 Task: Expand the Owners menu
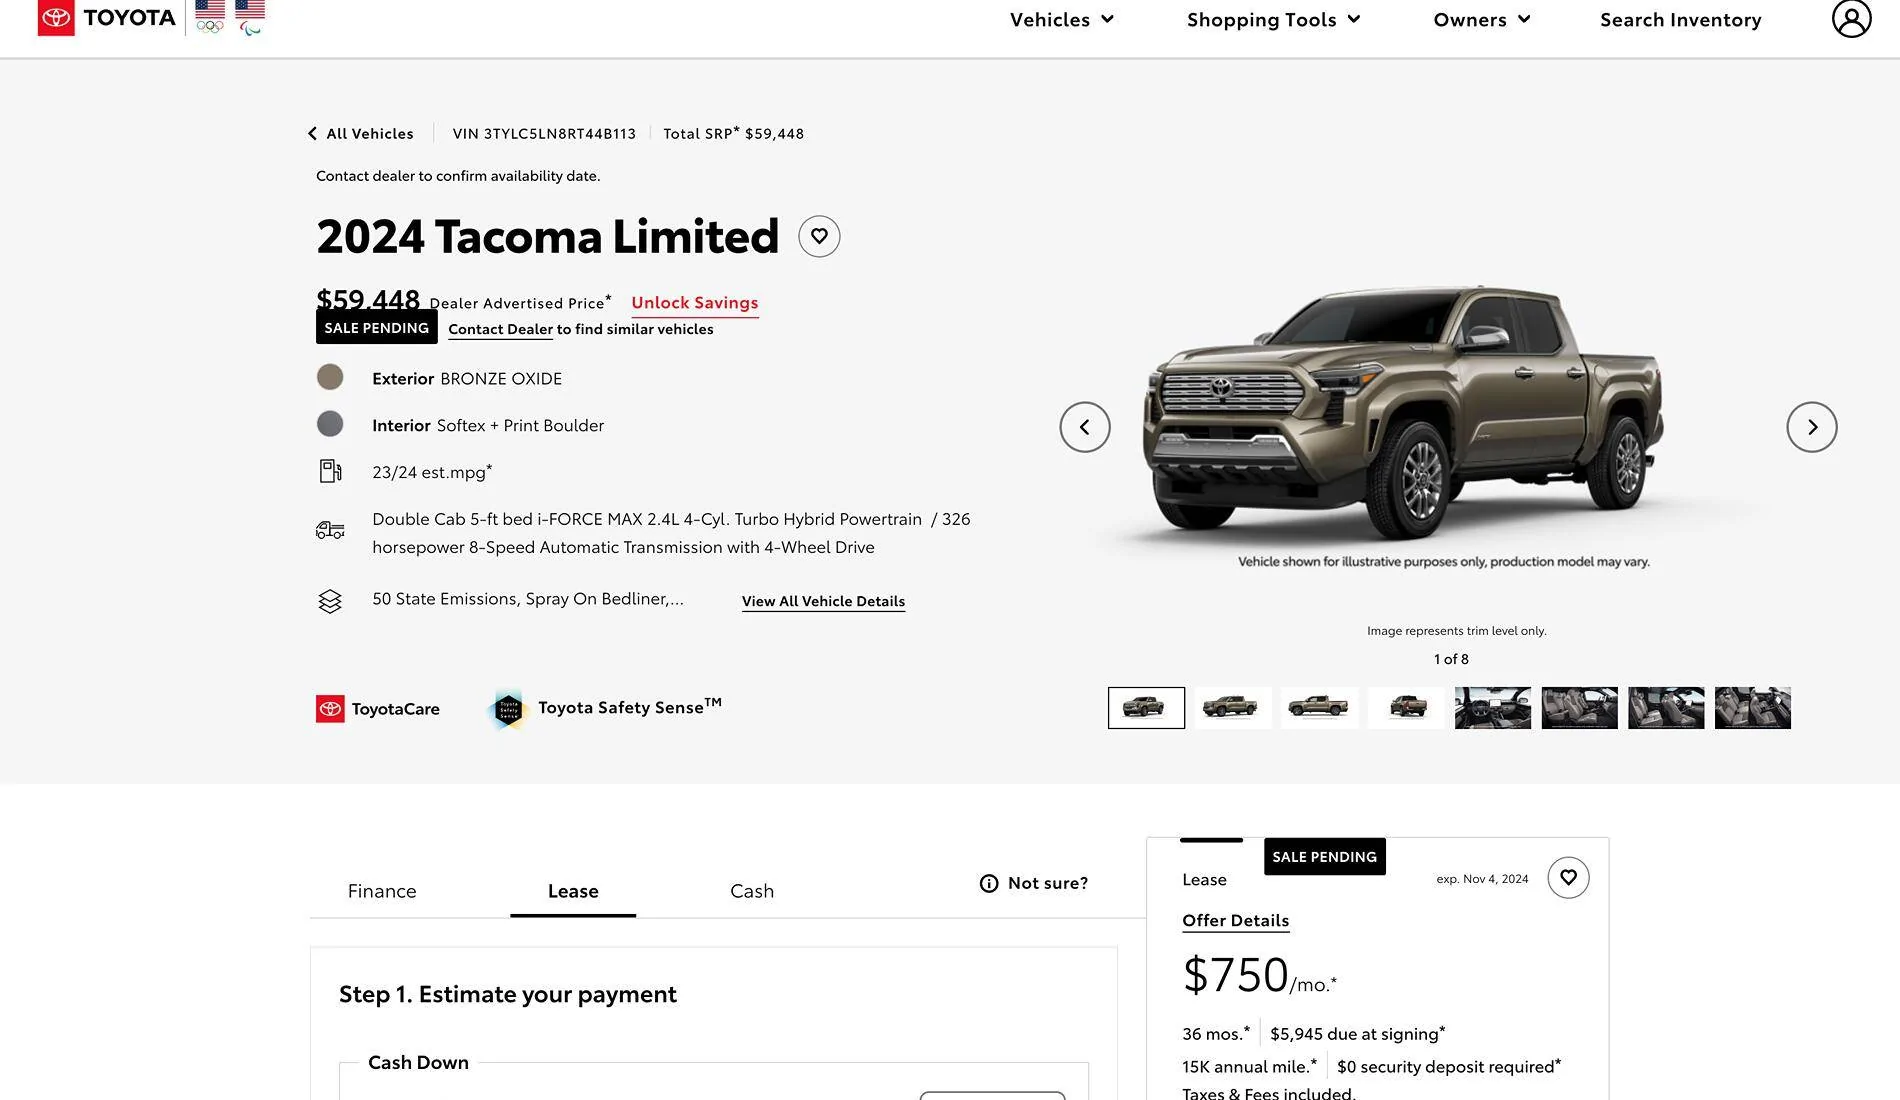pyautogui.click(x=1481, y=19)
